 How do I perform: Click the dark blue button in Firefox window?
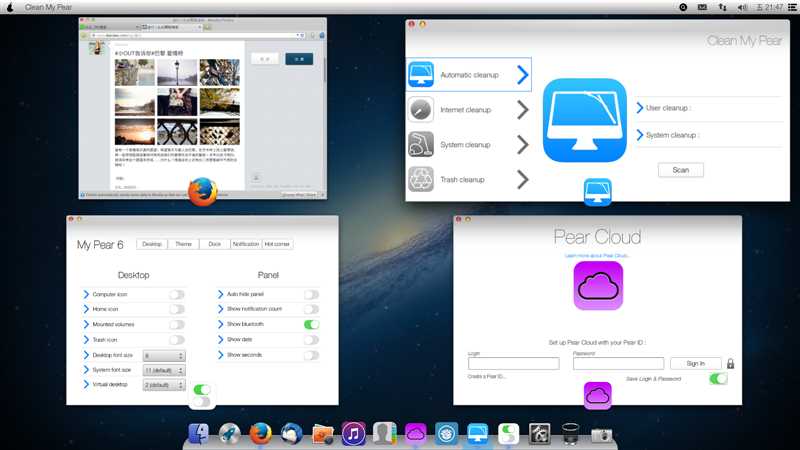tap(299, 59)
